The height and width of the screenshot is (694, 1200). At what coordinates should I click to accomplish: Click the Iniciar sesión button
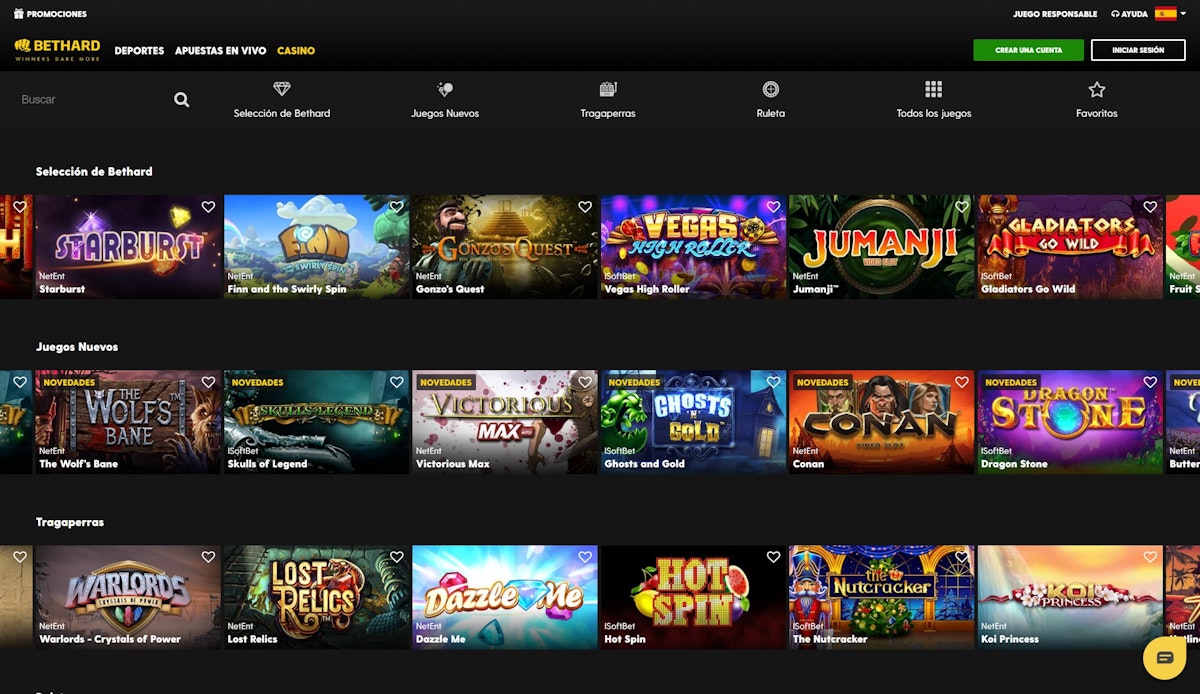click(1137, 50)
